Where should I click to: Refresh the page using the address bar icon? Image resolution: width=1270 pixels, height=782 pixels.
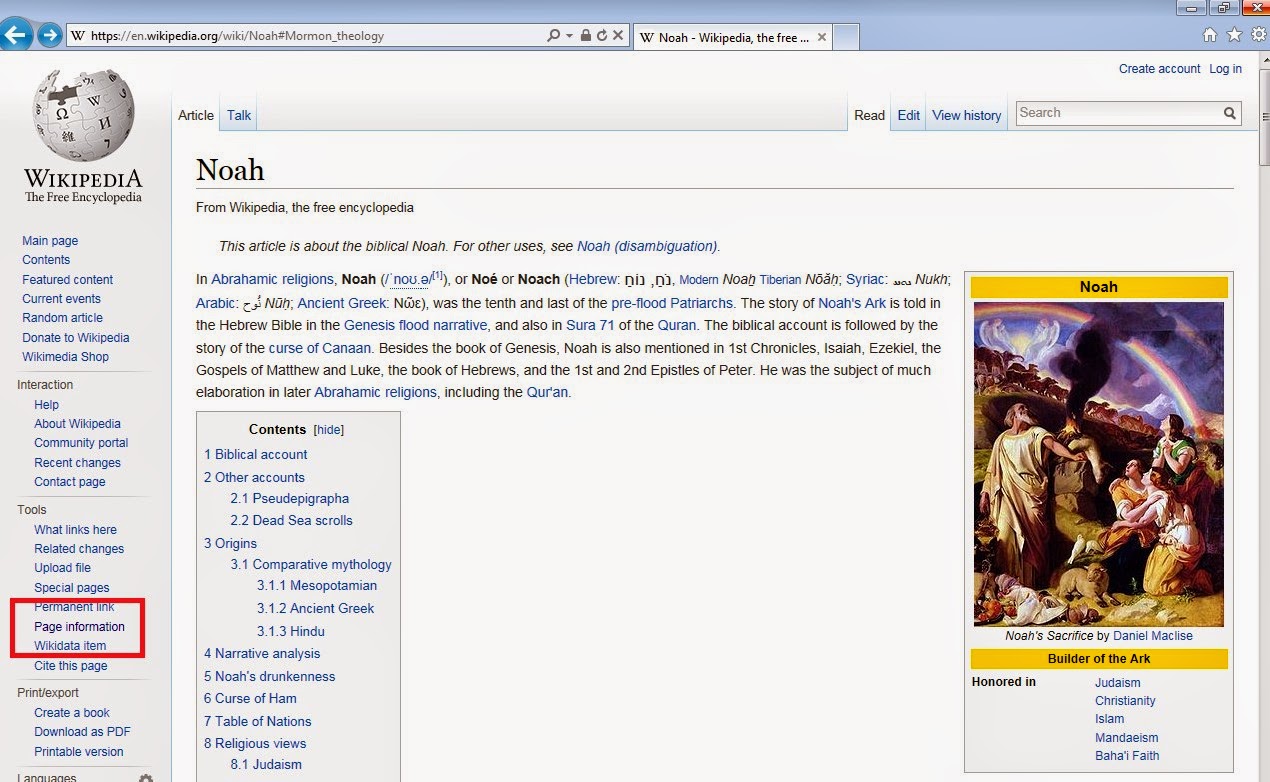click(x=602, y=34)
